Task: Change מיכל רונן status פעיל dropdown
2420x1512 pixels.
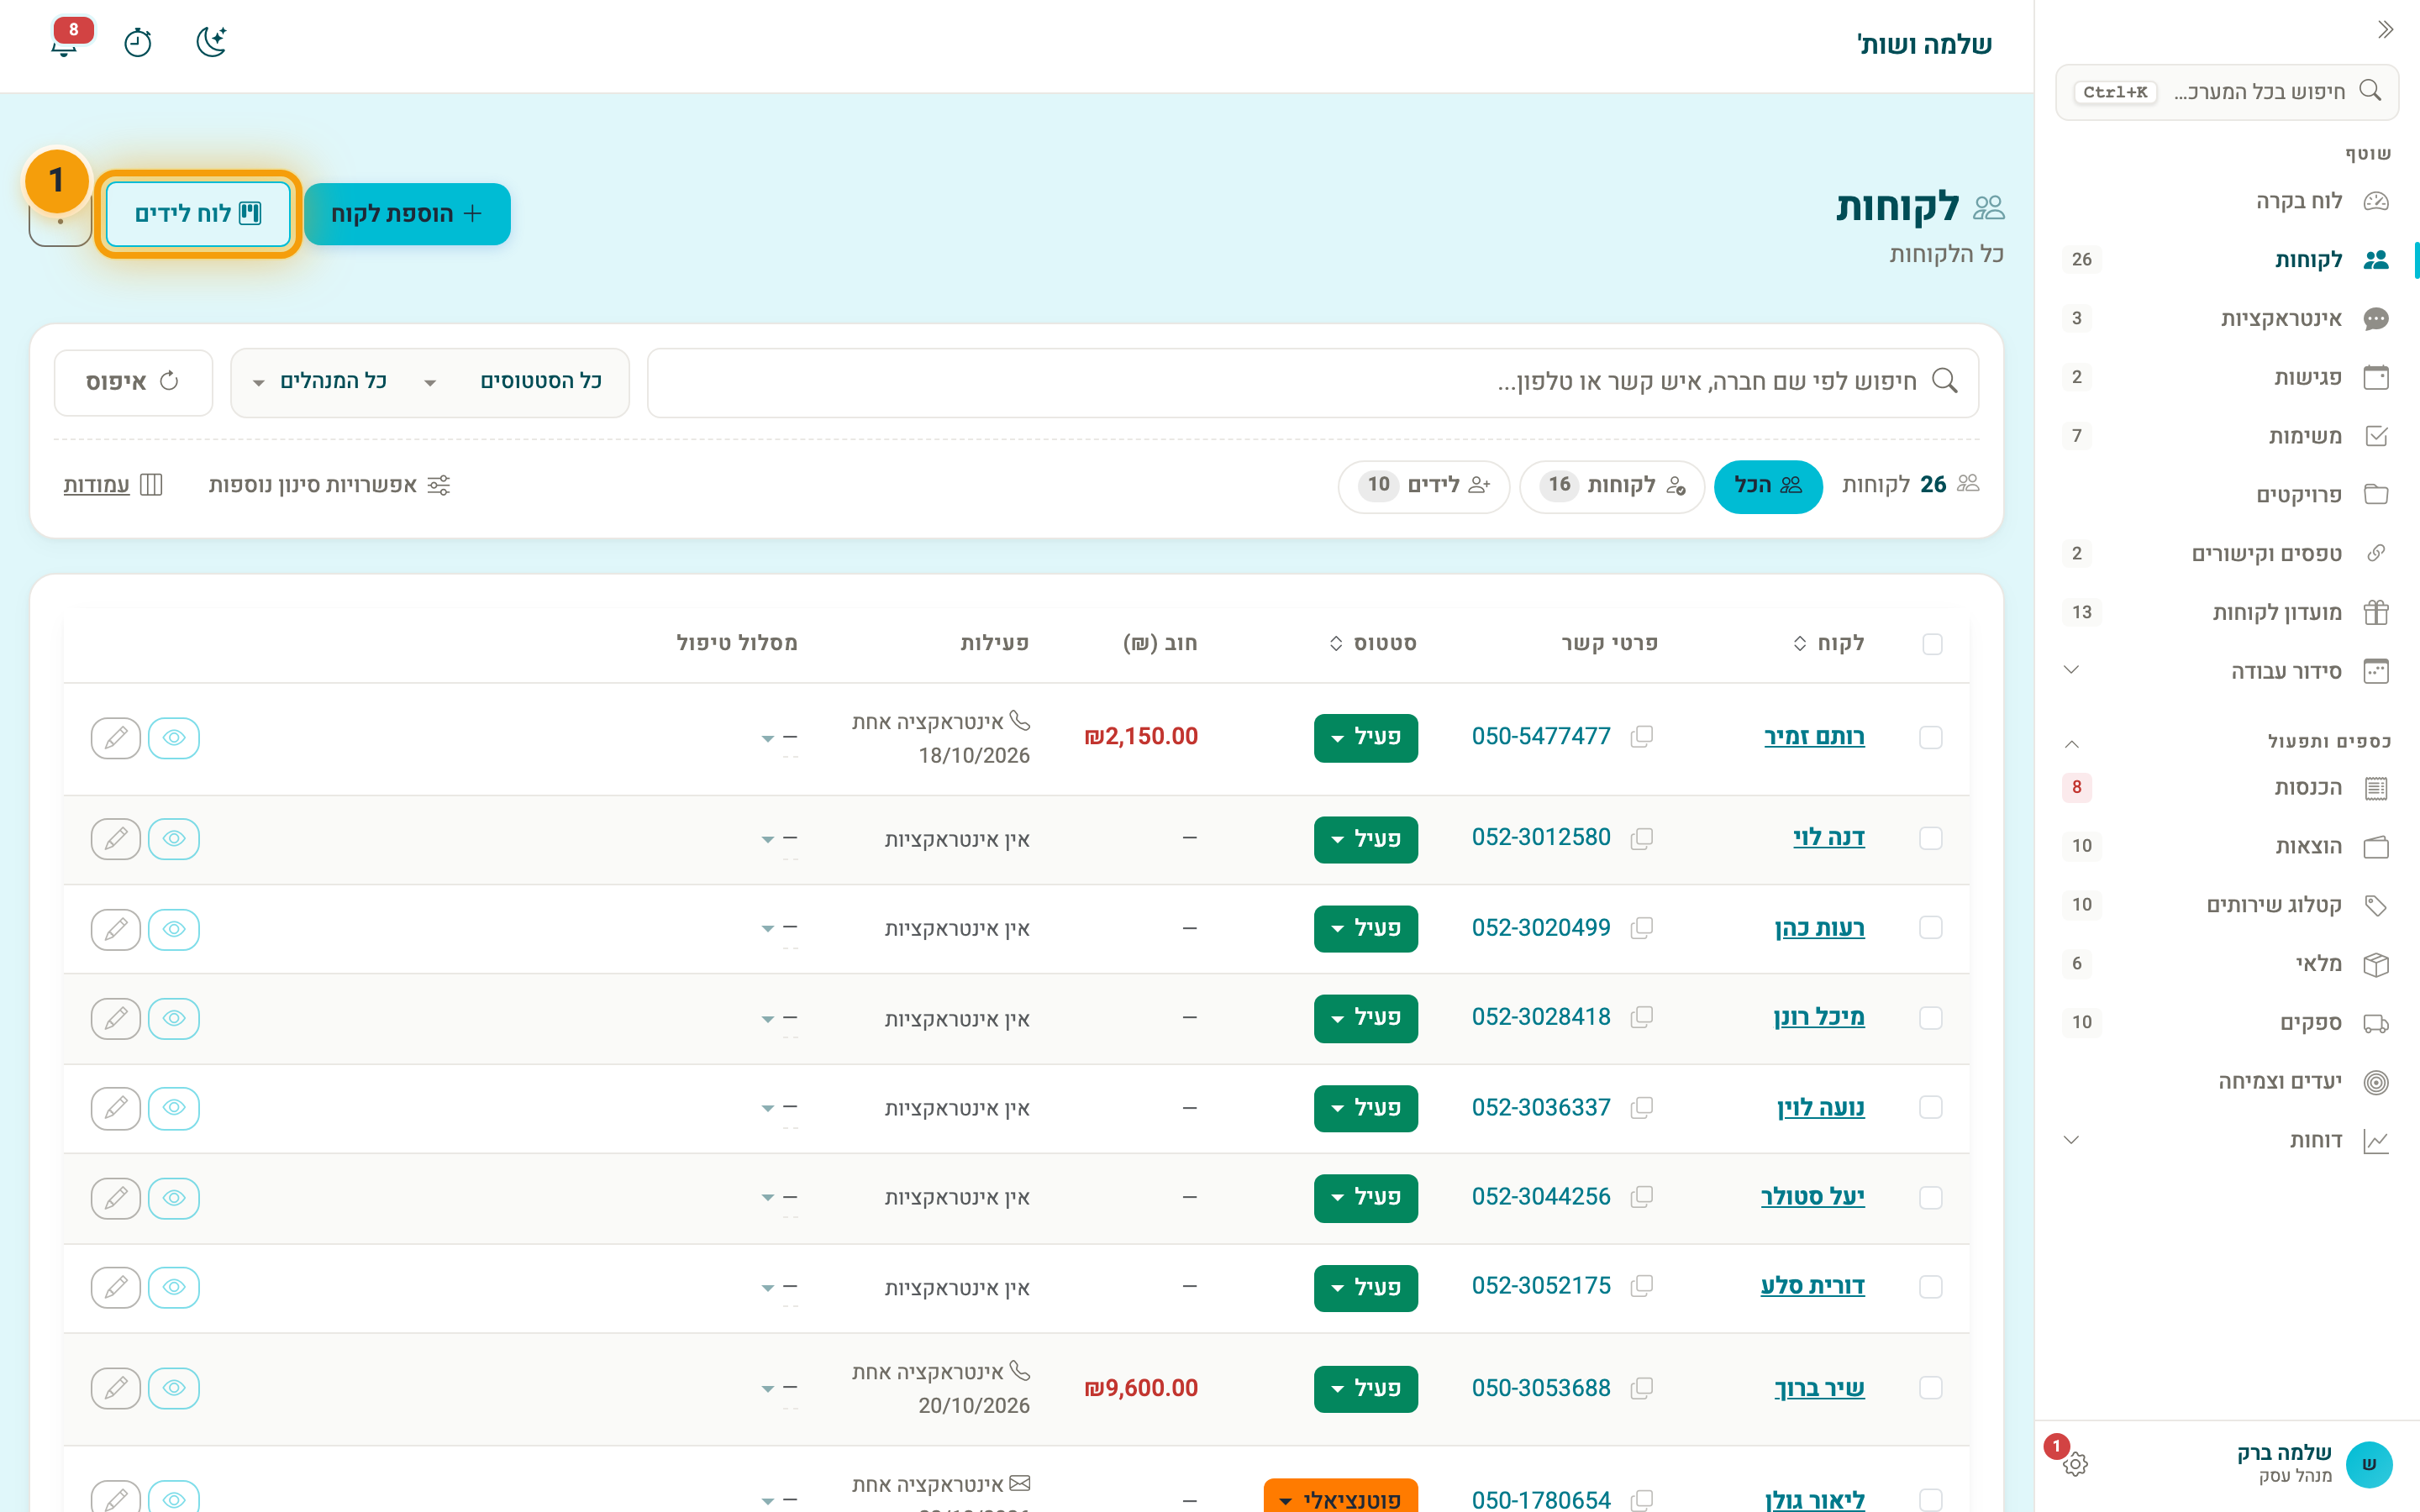Action: (x=1365, y=1018)
